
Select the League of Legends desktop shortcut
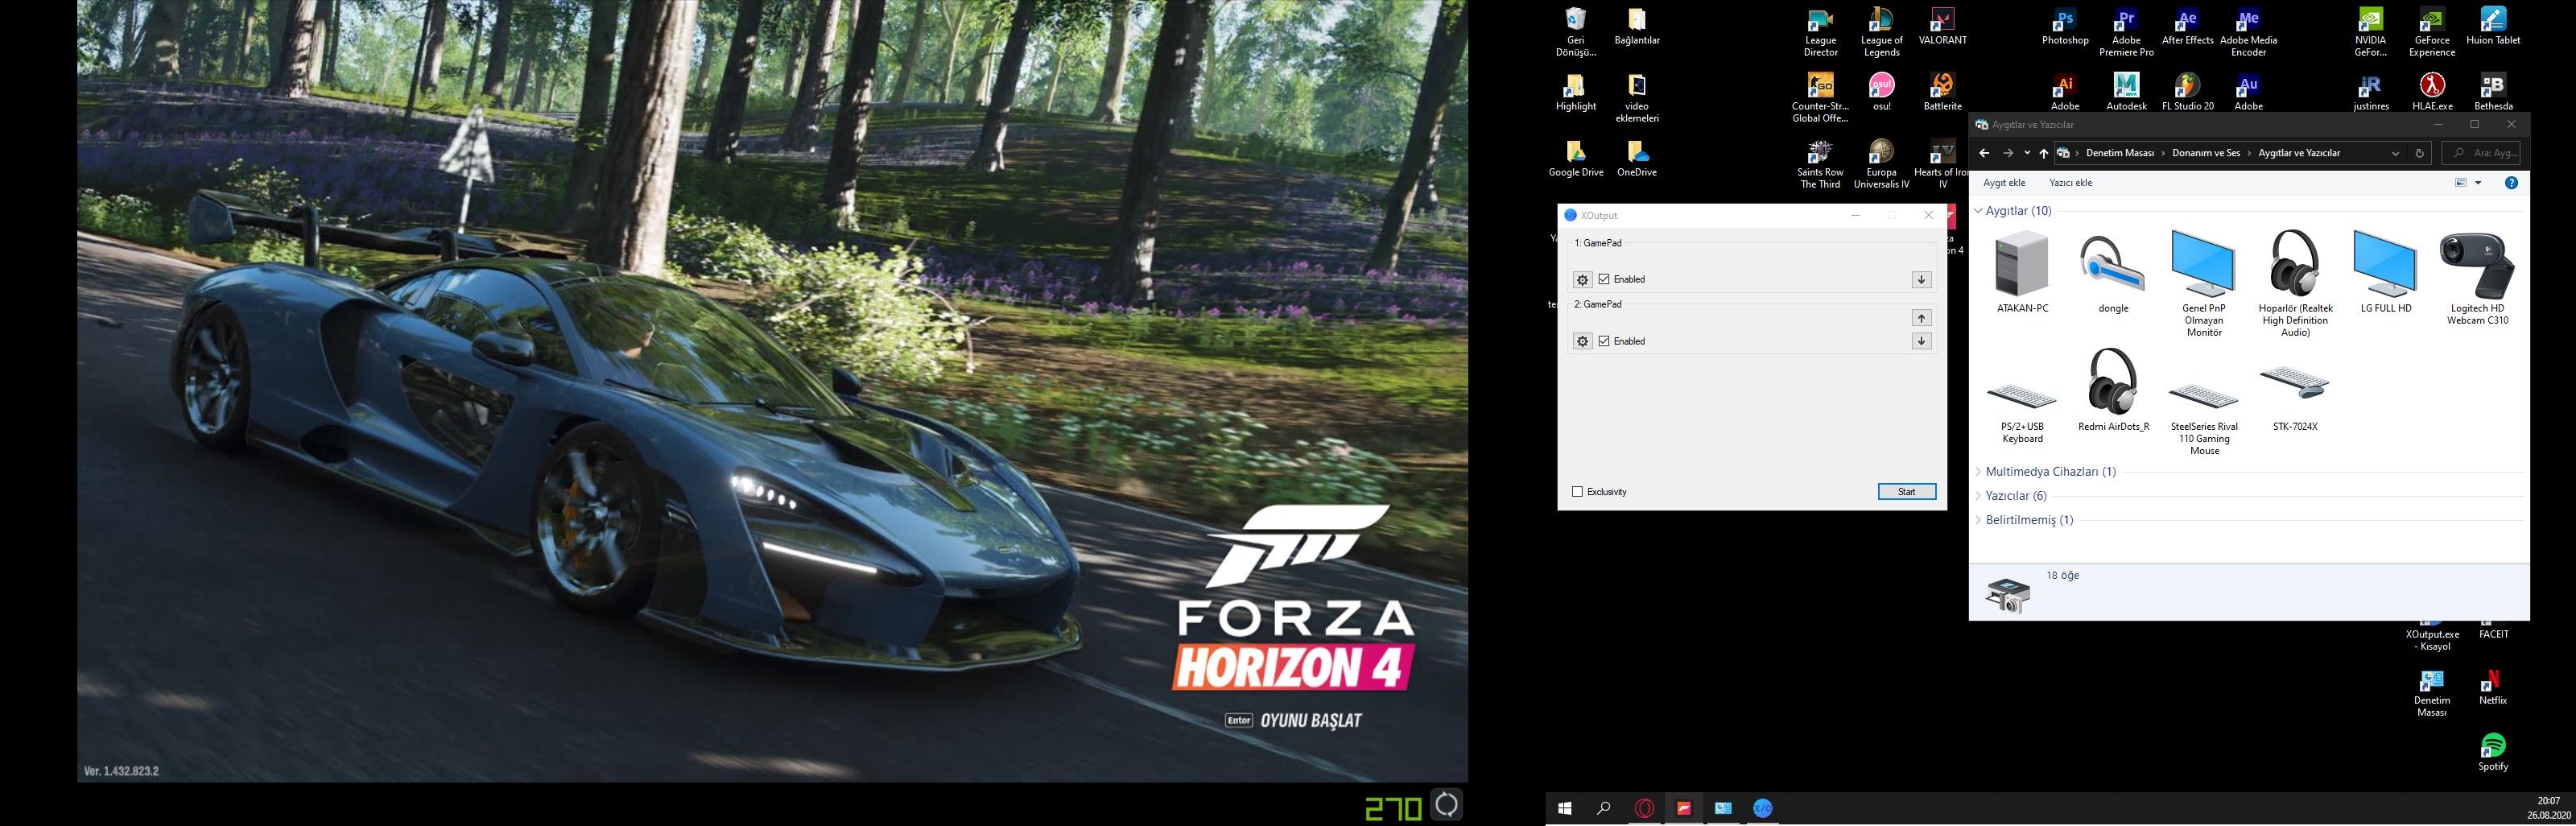tap(1881, 32)
